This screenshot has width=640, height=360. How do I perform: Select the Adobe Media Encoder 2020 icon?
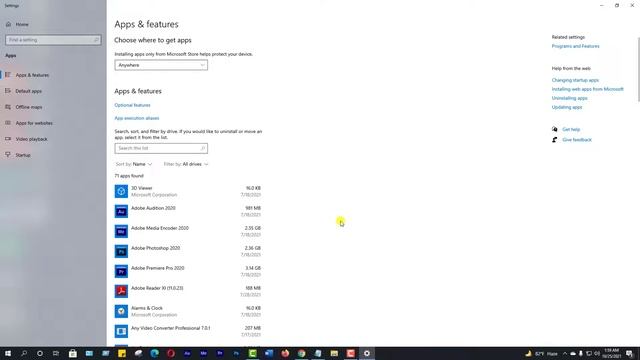tap(121, 231)
